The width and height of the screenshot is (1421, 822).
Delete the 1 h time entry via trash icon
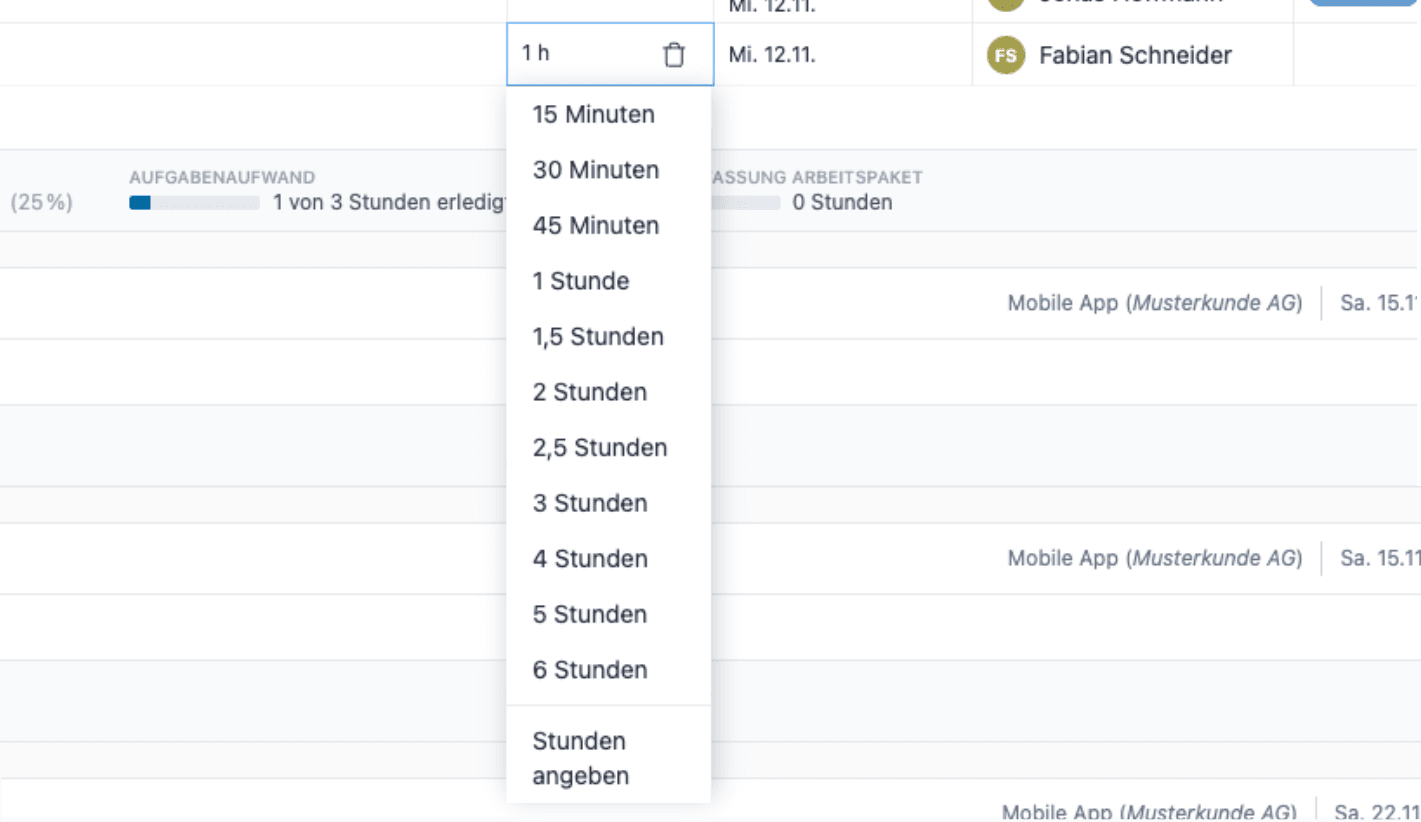674,55
